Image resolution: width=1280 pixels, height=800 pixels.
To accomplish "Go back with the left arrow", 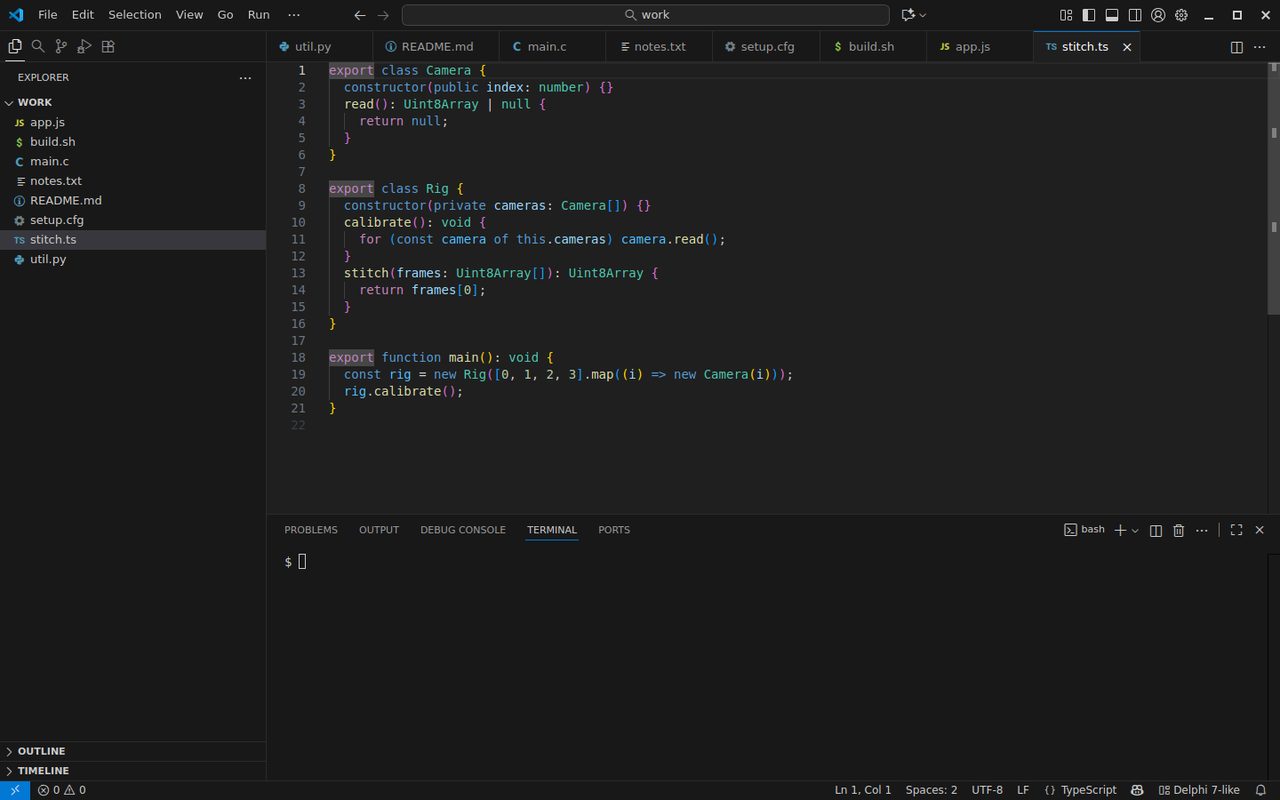I will point(360,15).
